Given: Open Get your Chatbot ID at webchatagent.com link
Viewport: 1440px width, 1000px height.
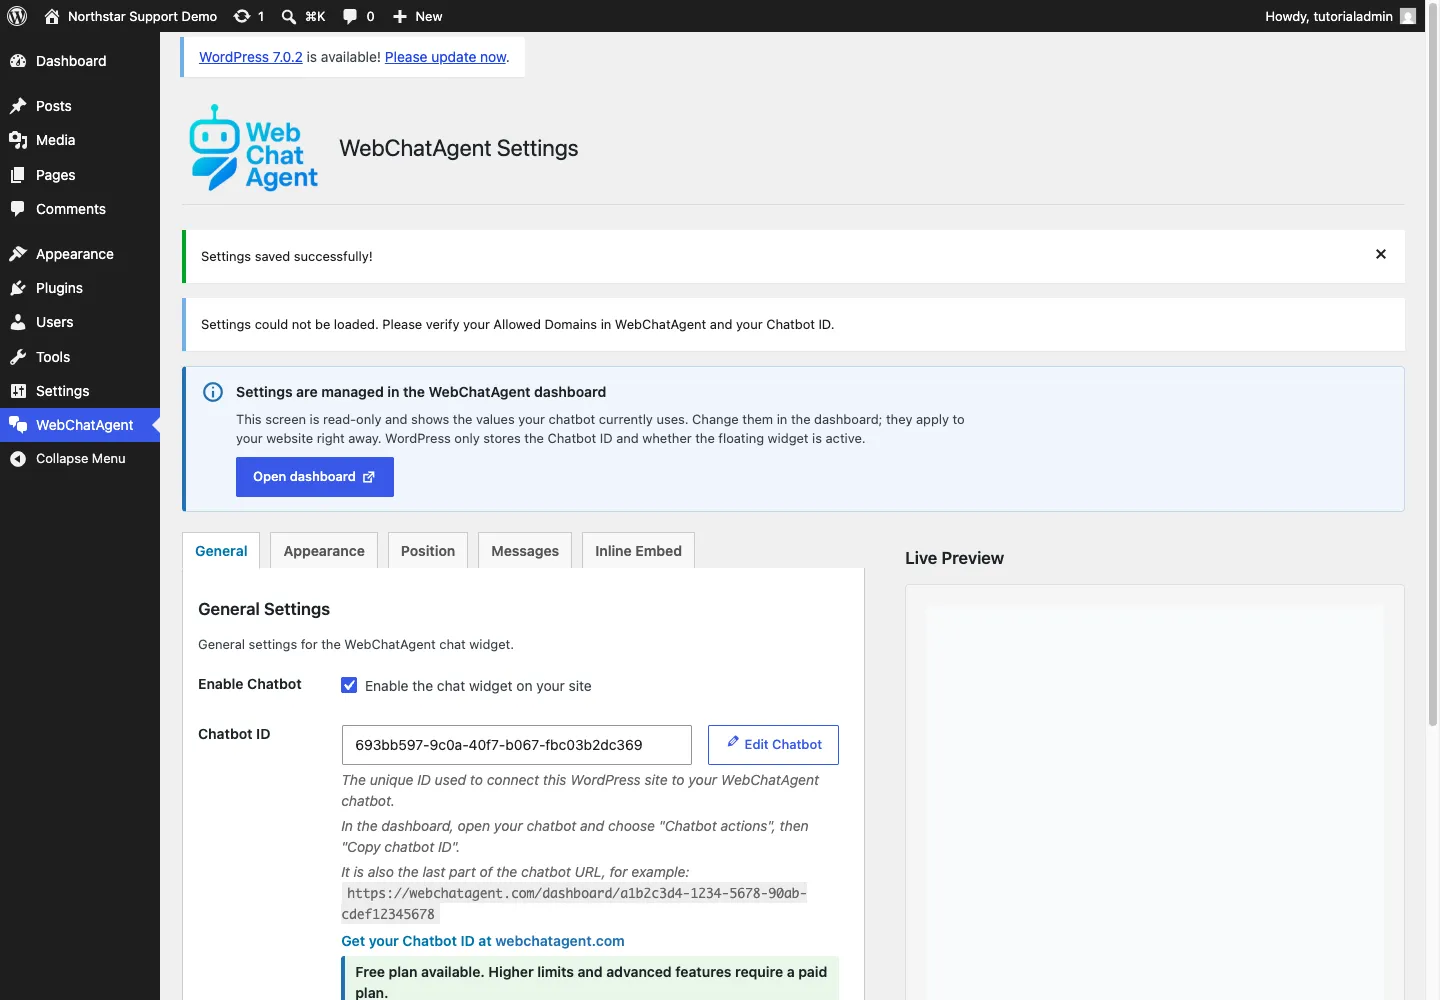Looking at the screenshot, I should (x=483, y=941).
